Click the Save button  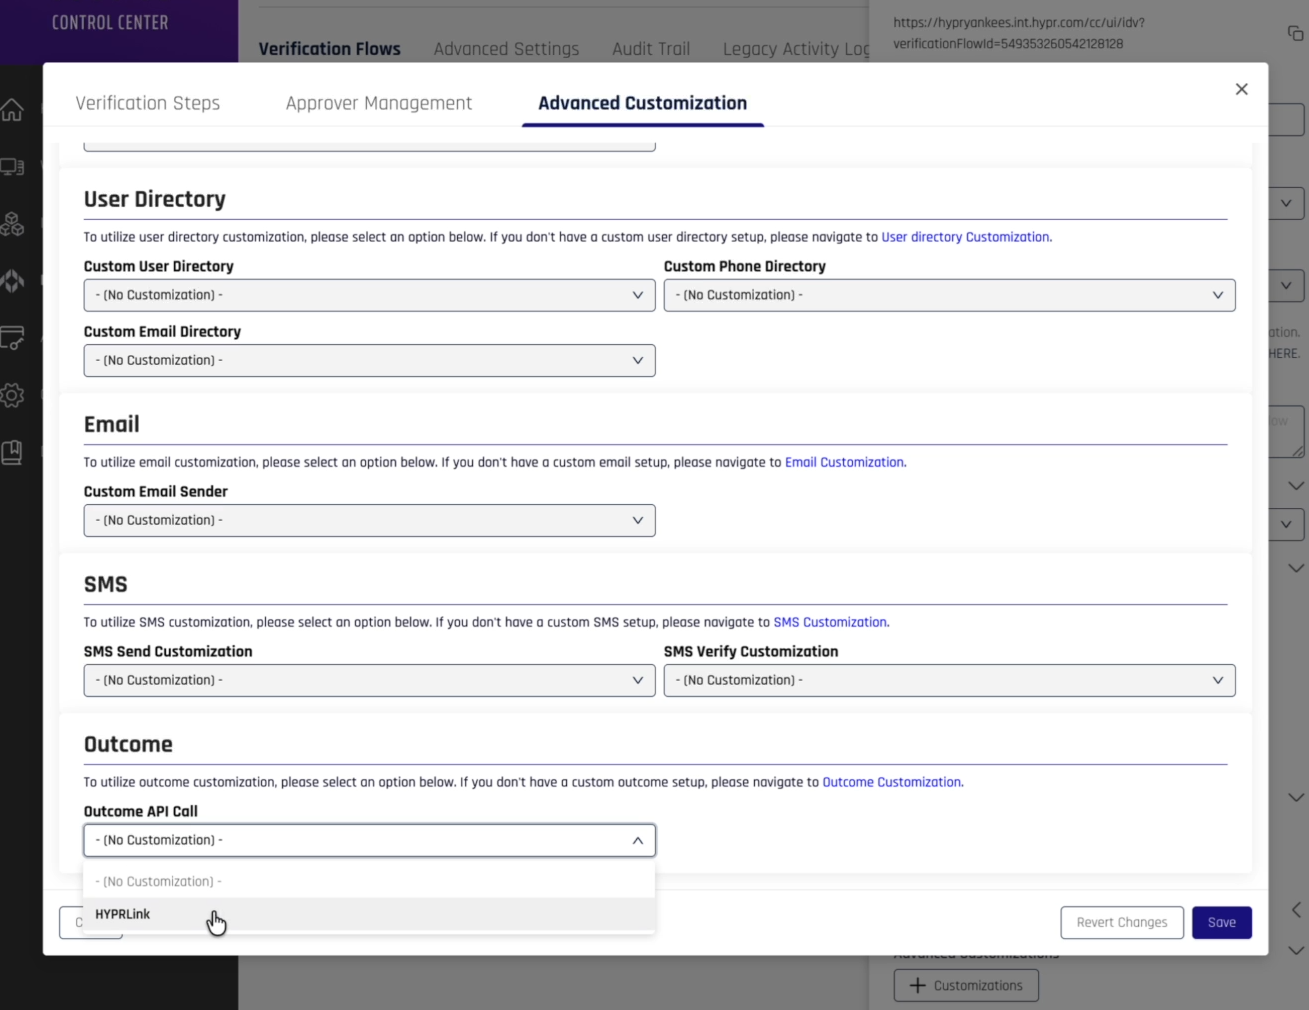point(1221,922)
